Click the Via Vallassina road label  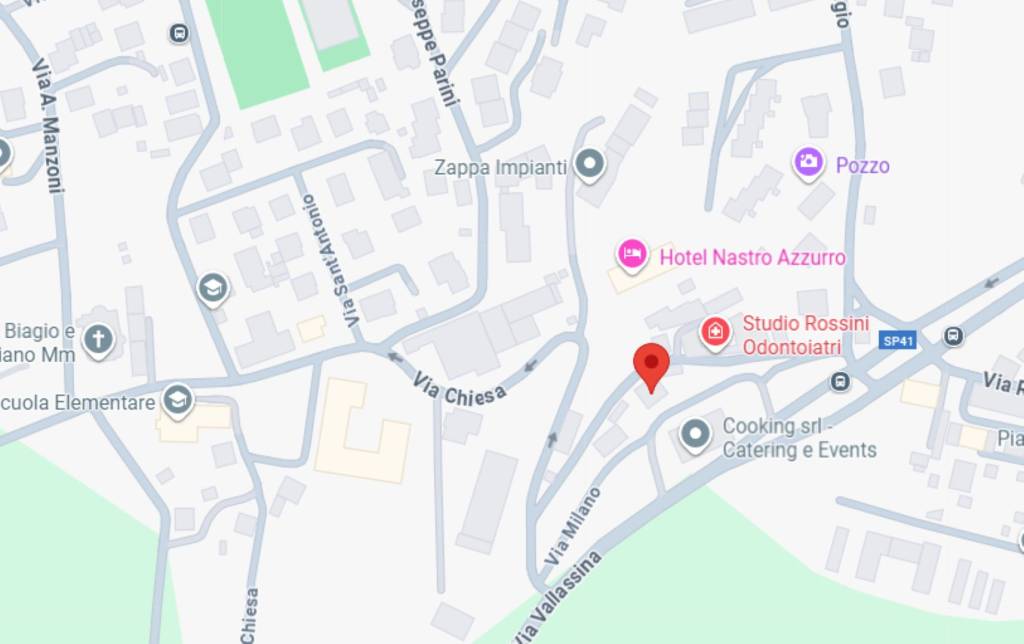557,598
